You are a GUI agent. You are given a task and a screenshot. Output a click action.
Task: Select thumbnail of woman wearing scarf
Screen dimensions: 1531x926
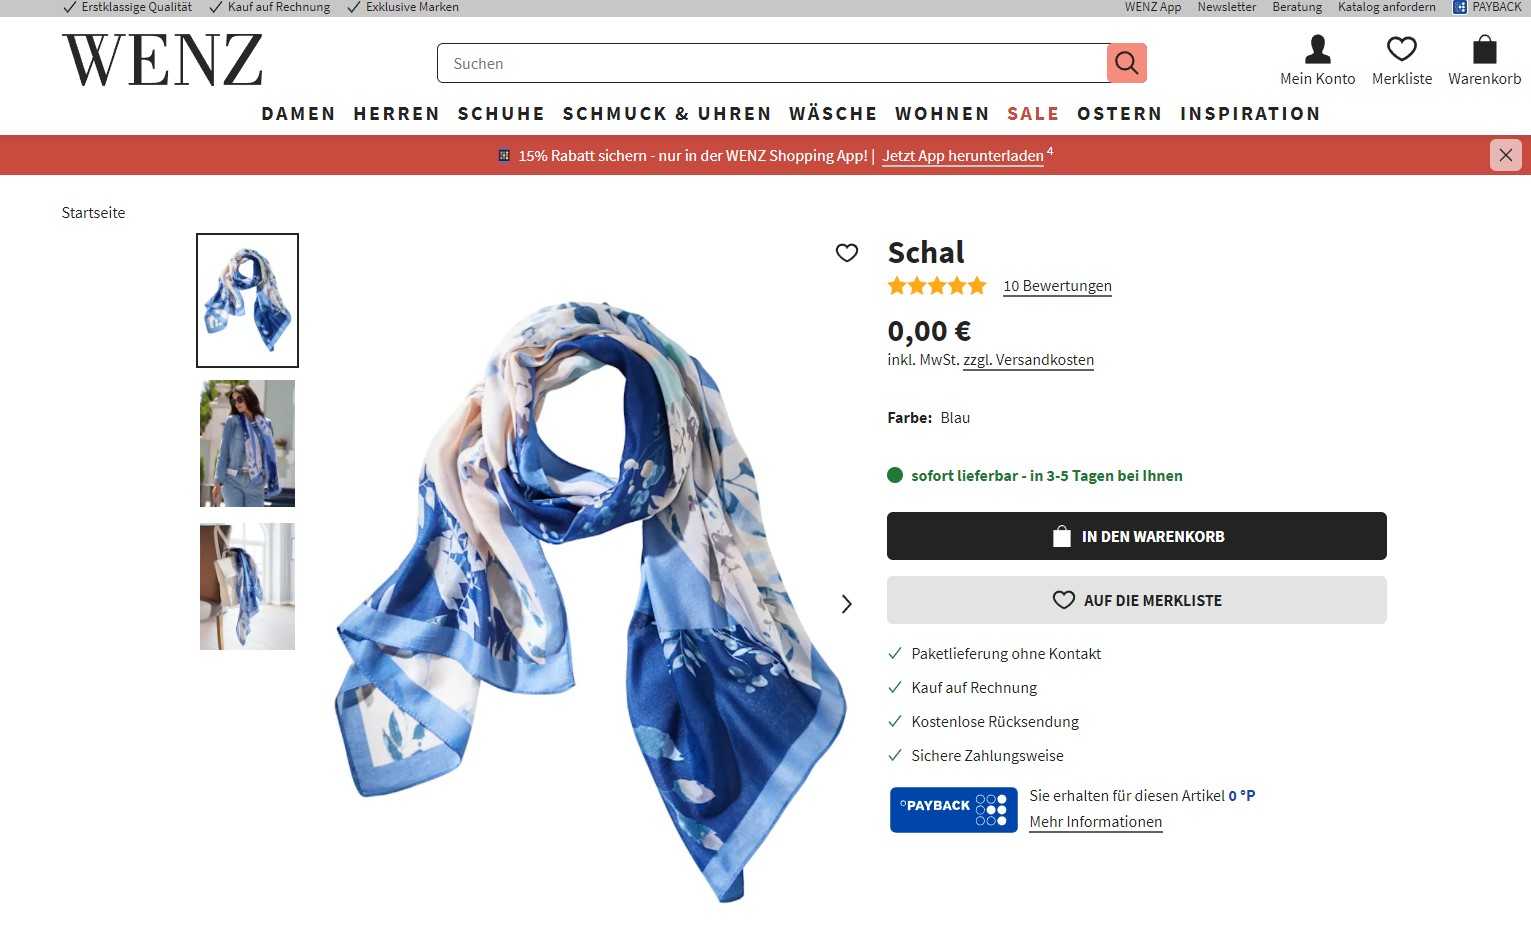[x=247, y=443]
